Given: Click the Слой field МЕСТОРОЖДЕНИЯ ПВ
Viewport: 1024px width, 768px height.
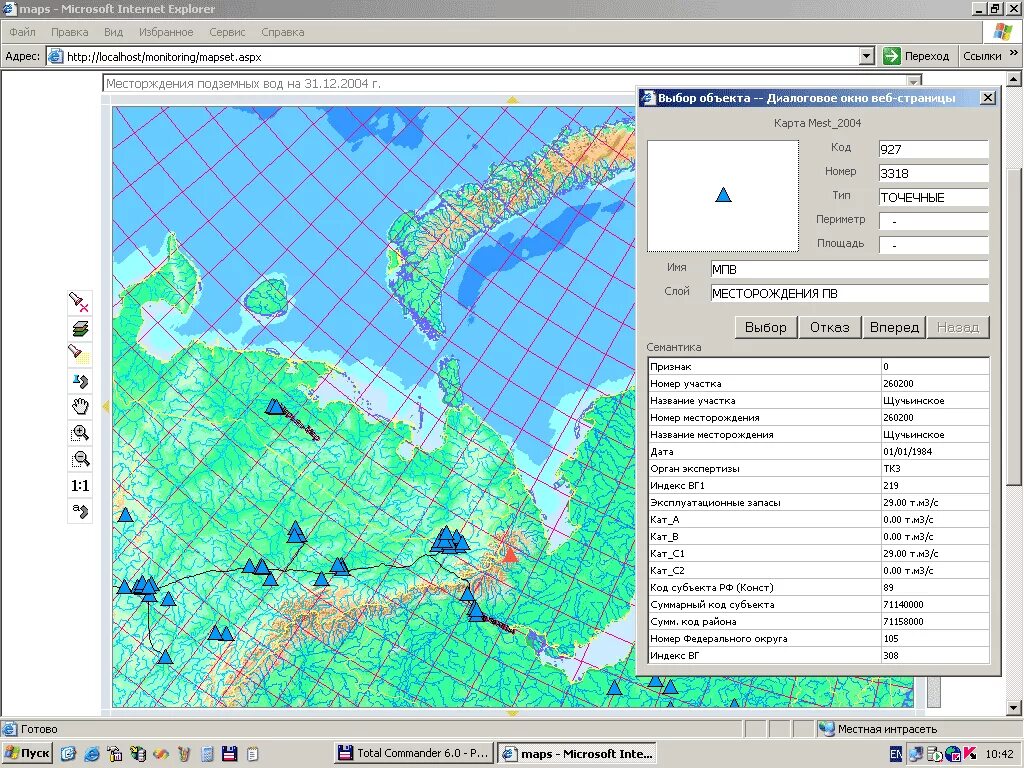Looking at the screenshot, I should click(x=849, y=293).
